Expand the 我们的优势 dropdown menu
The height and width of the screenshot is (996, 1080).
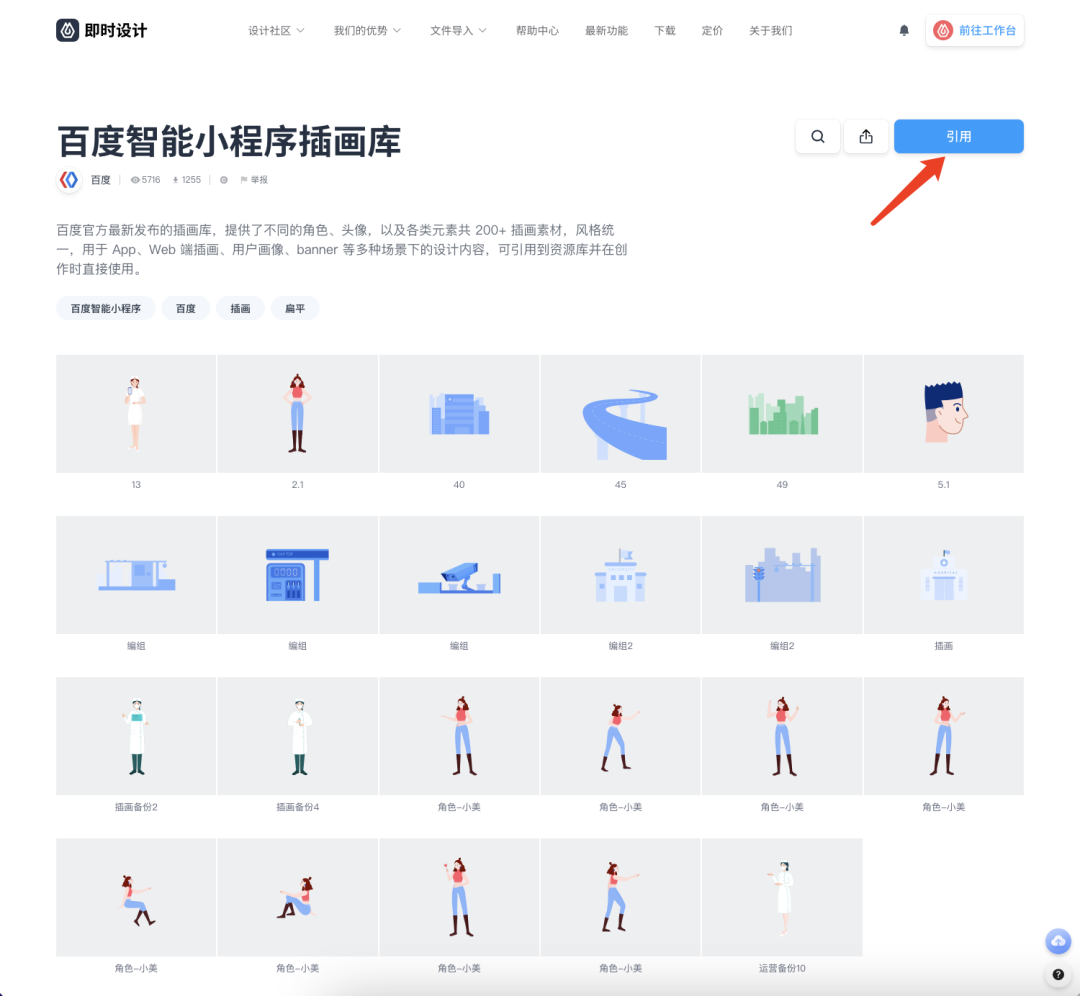(x=367, y=30)
